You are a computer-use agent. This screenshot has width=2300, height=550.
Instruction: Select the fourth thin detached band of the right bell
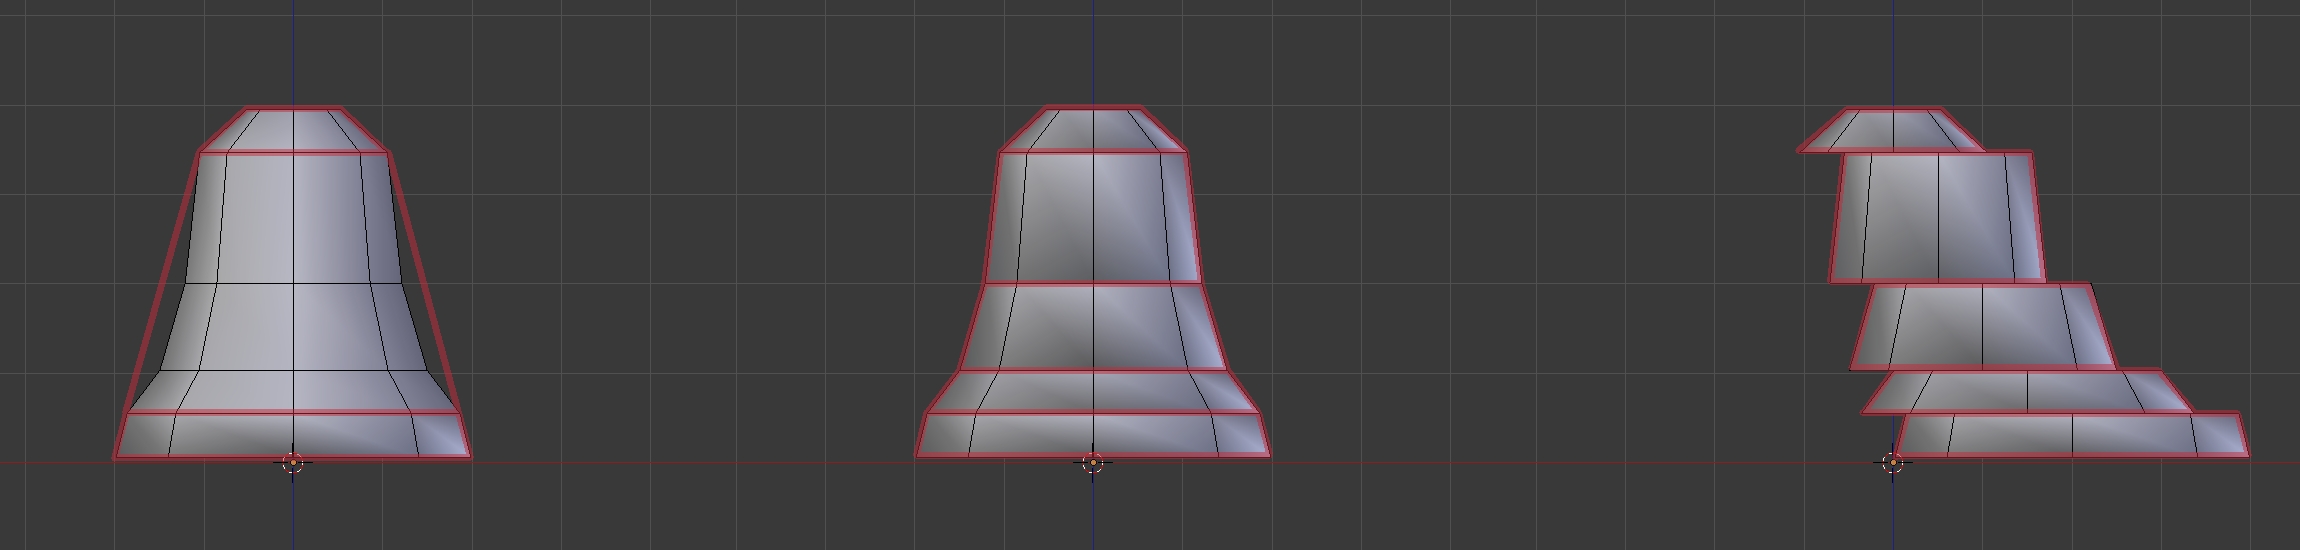(2027, 392)
